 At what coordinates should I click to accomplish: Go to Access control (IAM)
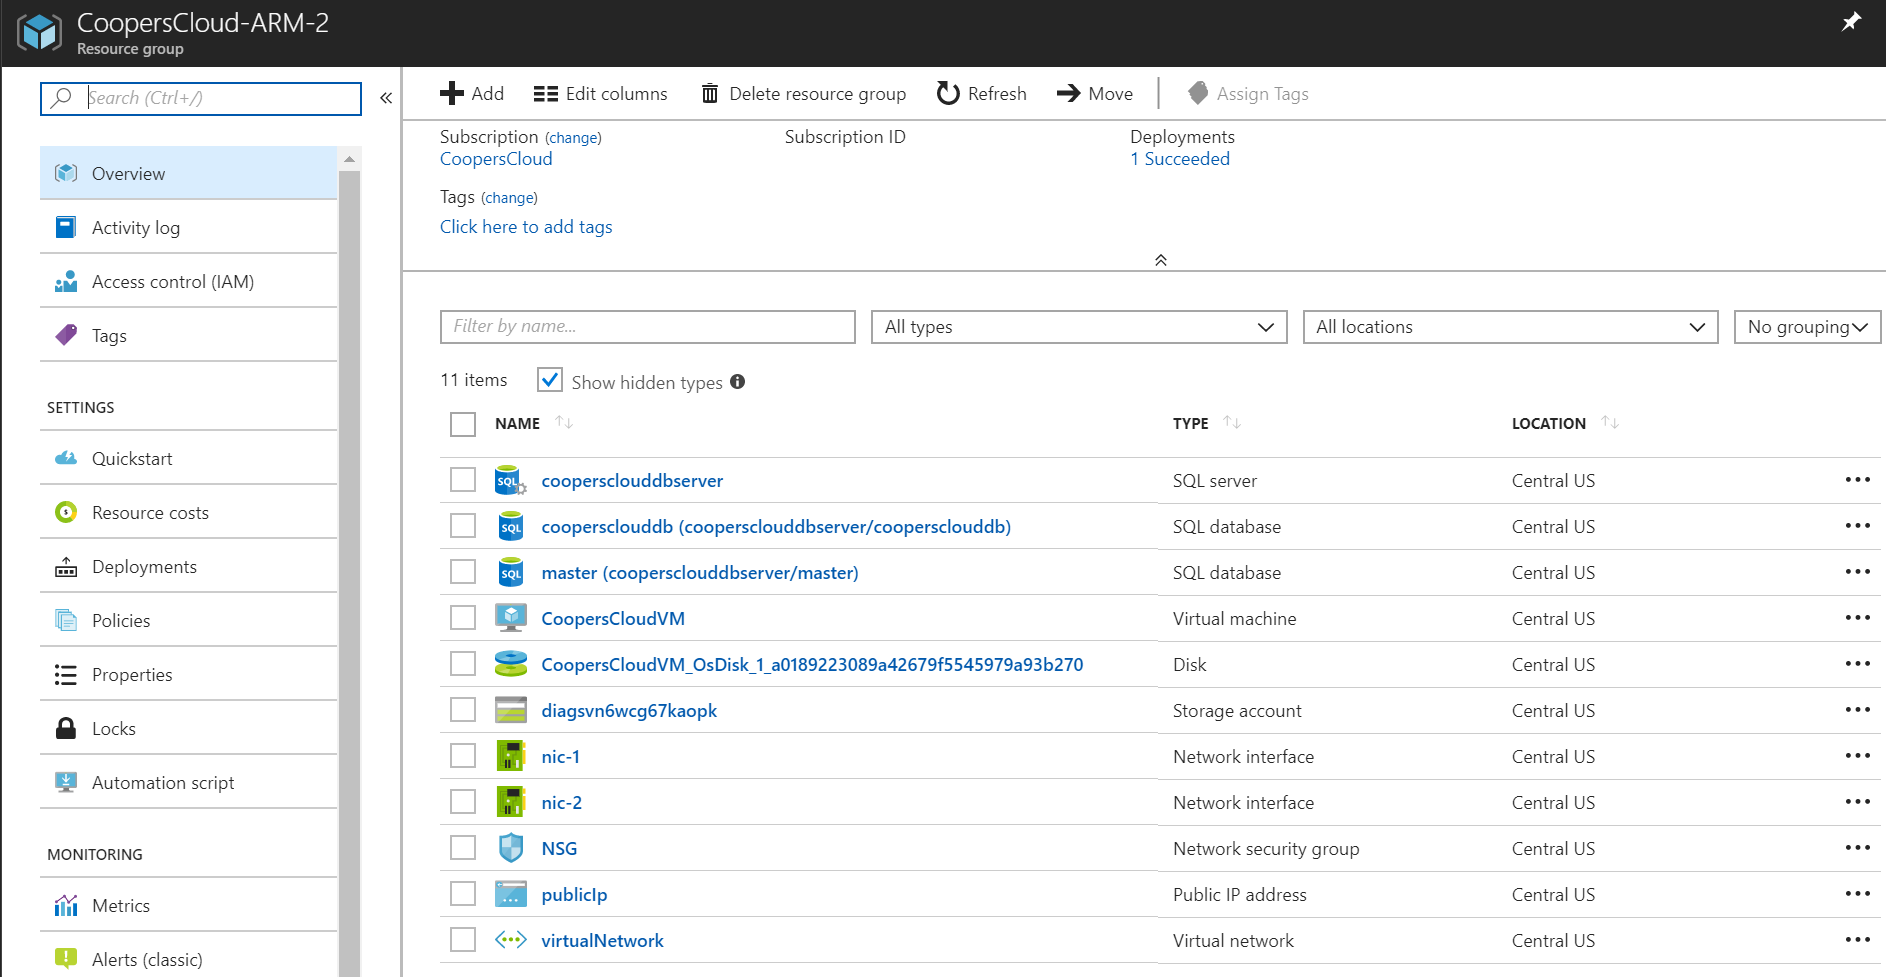pos(188,281)
